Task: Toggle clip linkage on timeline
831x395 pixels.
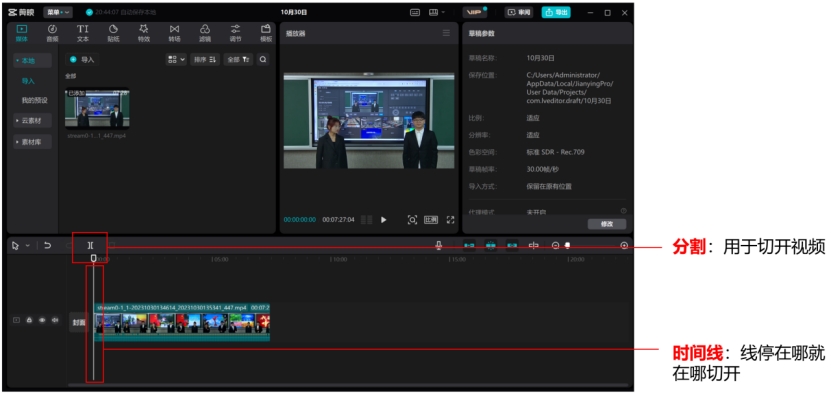Action: click(512, 245)
